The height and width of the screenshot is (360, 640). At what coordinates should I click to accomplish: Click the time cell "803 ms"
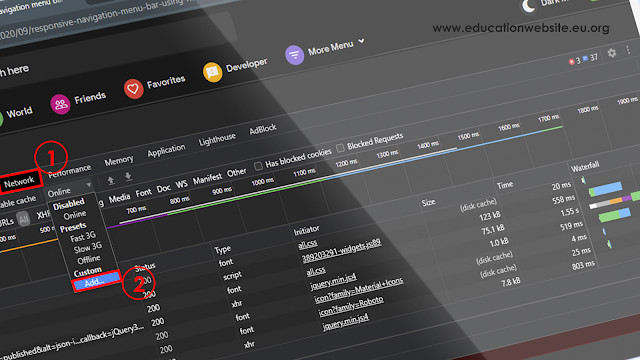tap(583, 266)
